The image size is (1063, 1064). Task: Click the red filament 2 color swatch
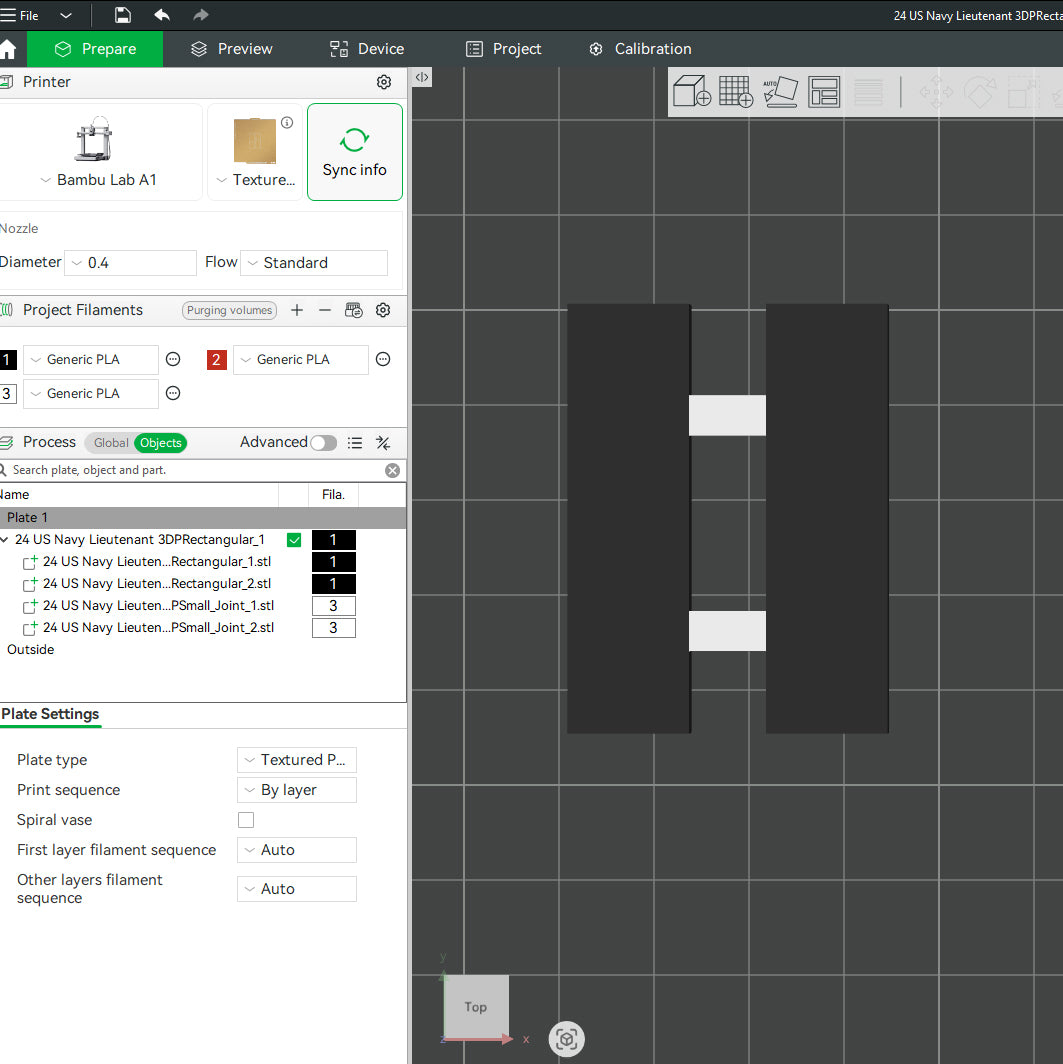pyautogui.click(x=216, y=360)
